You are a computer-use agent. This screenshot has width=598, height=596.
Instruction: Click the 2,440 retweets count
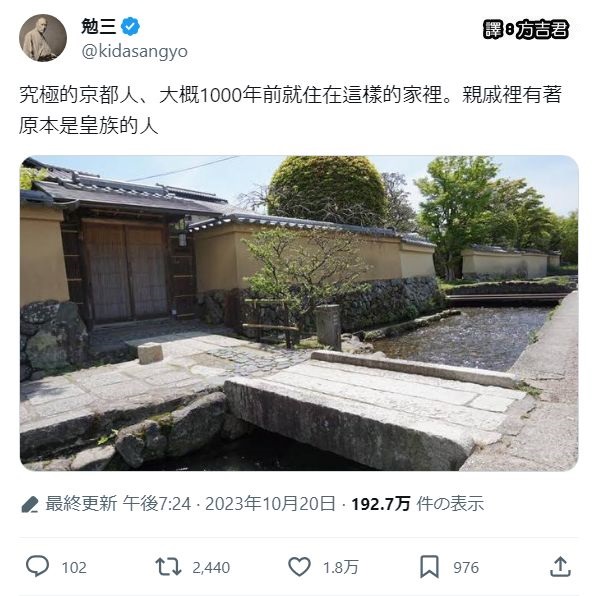(211, 567)
